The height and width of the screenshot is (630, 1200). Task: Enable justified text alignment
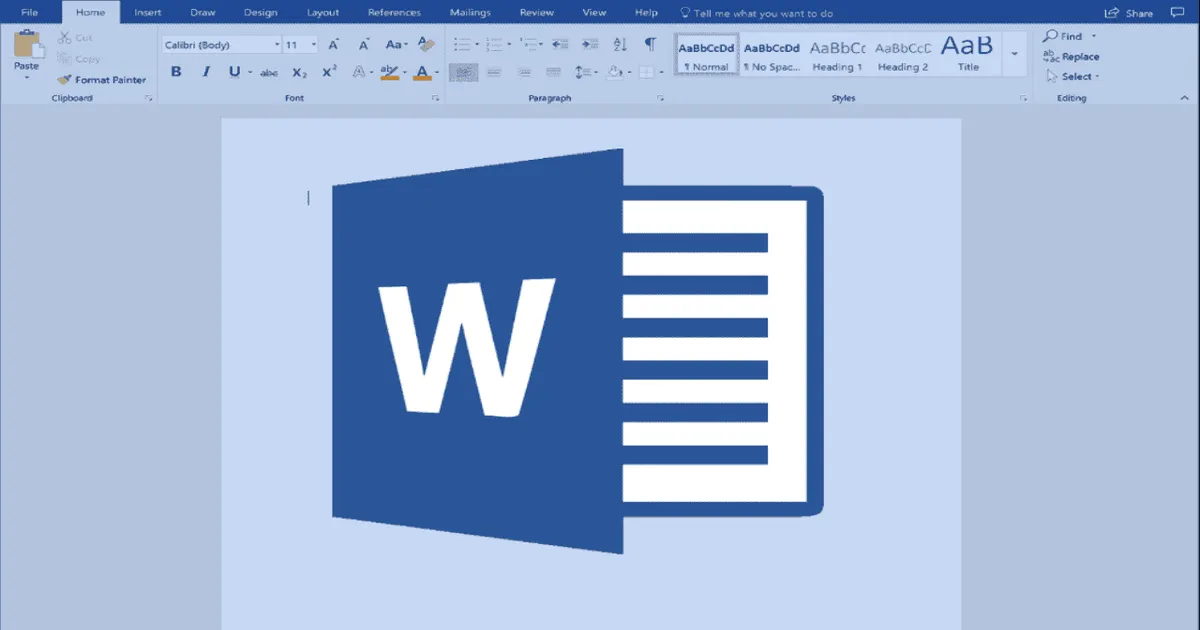click(x=554, y=71)
